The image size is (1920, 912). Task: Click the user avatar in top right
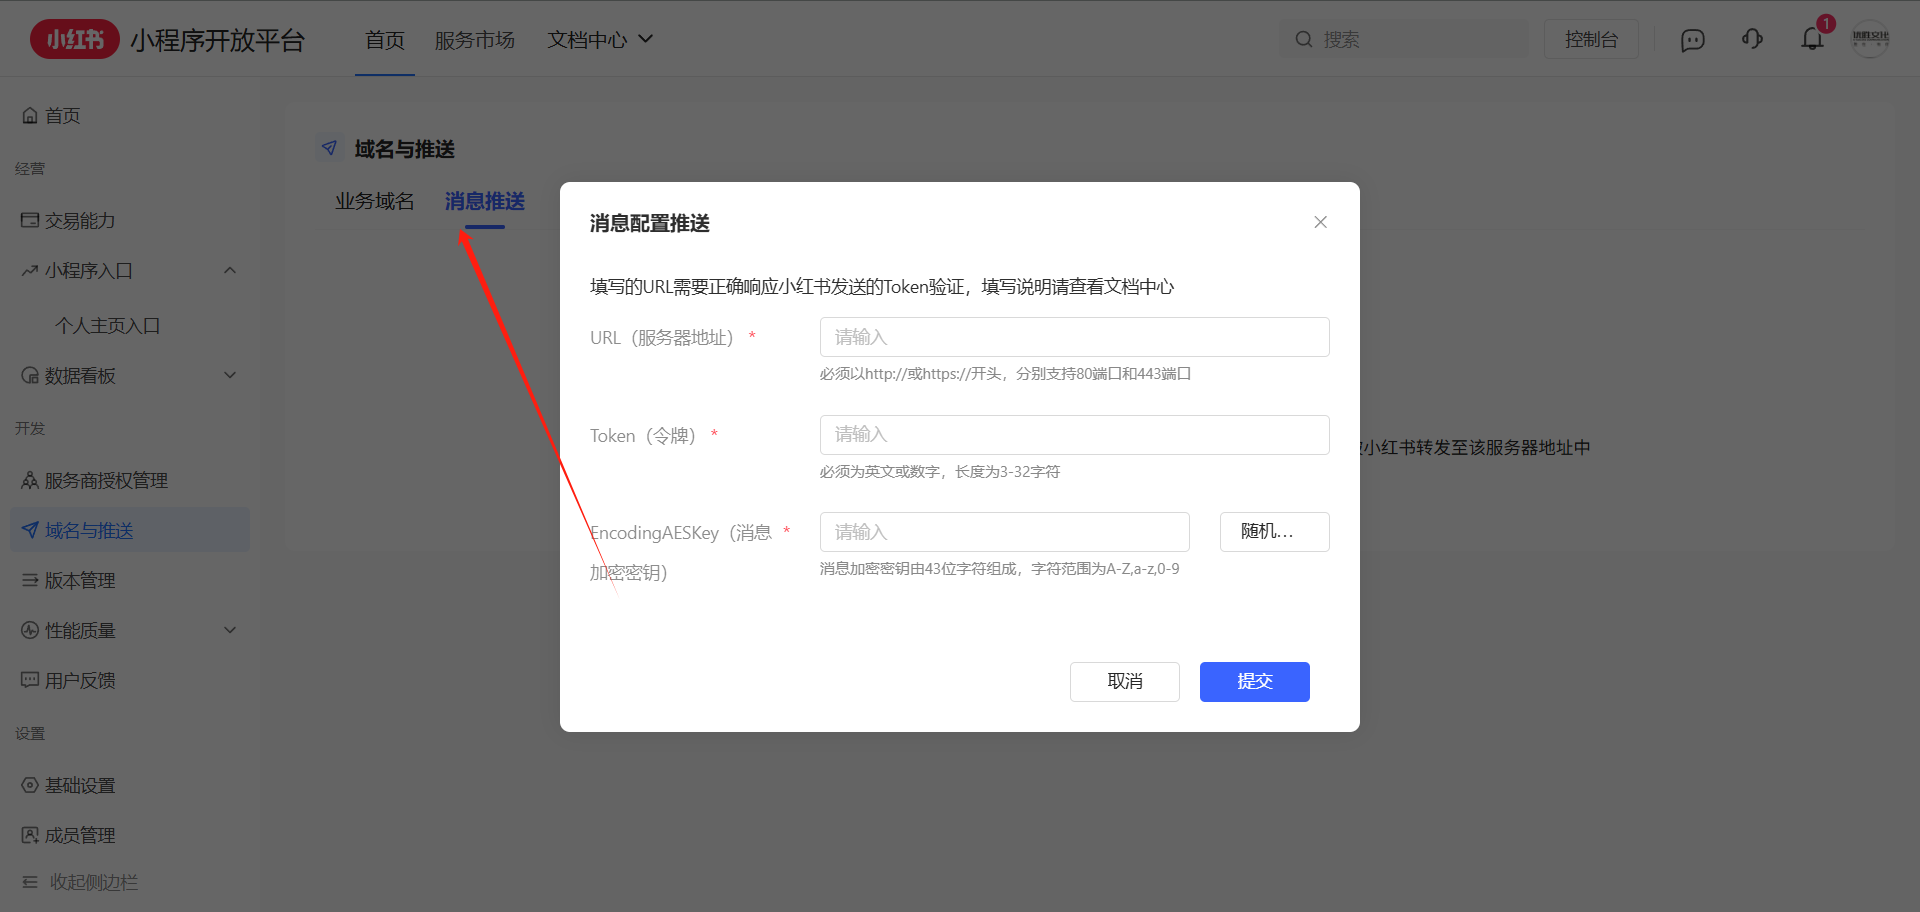1870,39
